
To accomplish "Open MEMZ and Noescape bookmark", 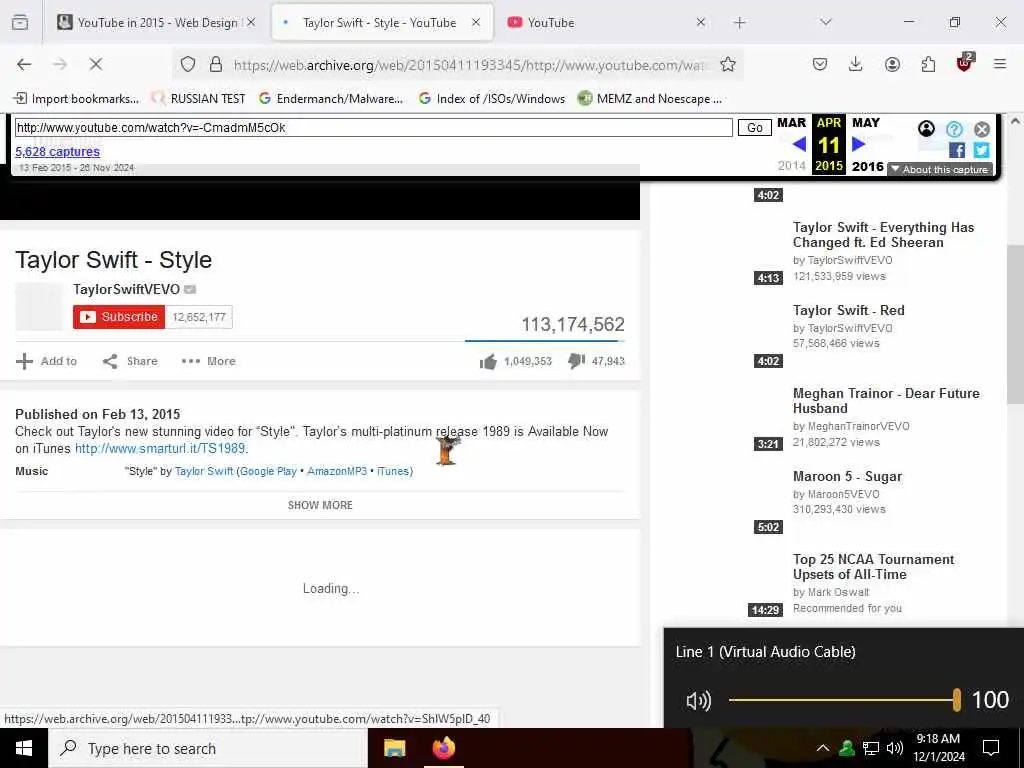I will point(650,99).
